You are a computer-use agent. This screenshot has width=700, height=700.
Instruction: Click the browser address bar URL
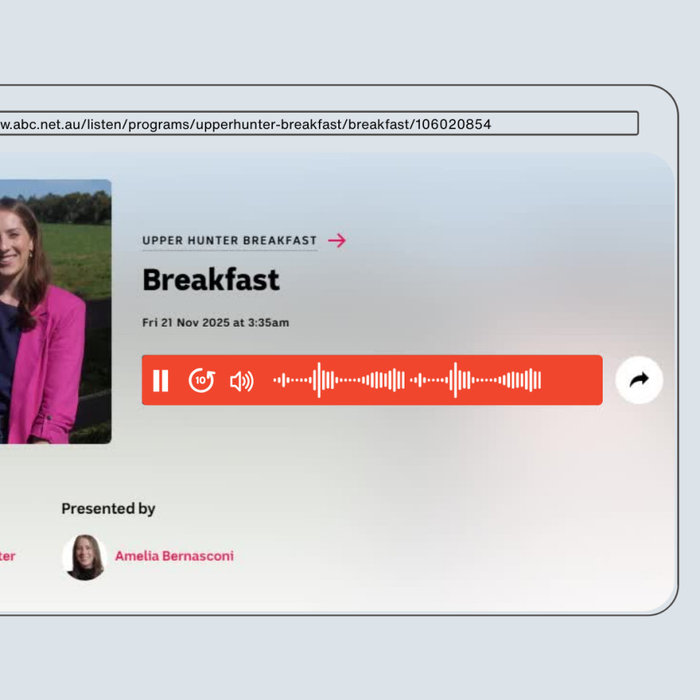pos(319,123)
